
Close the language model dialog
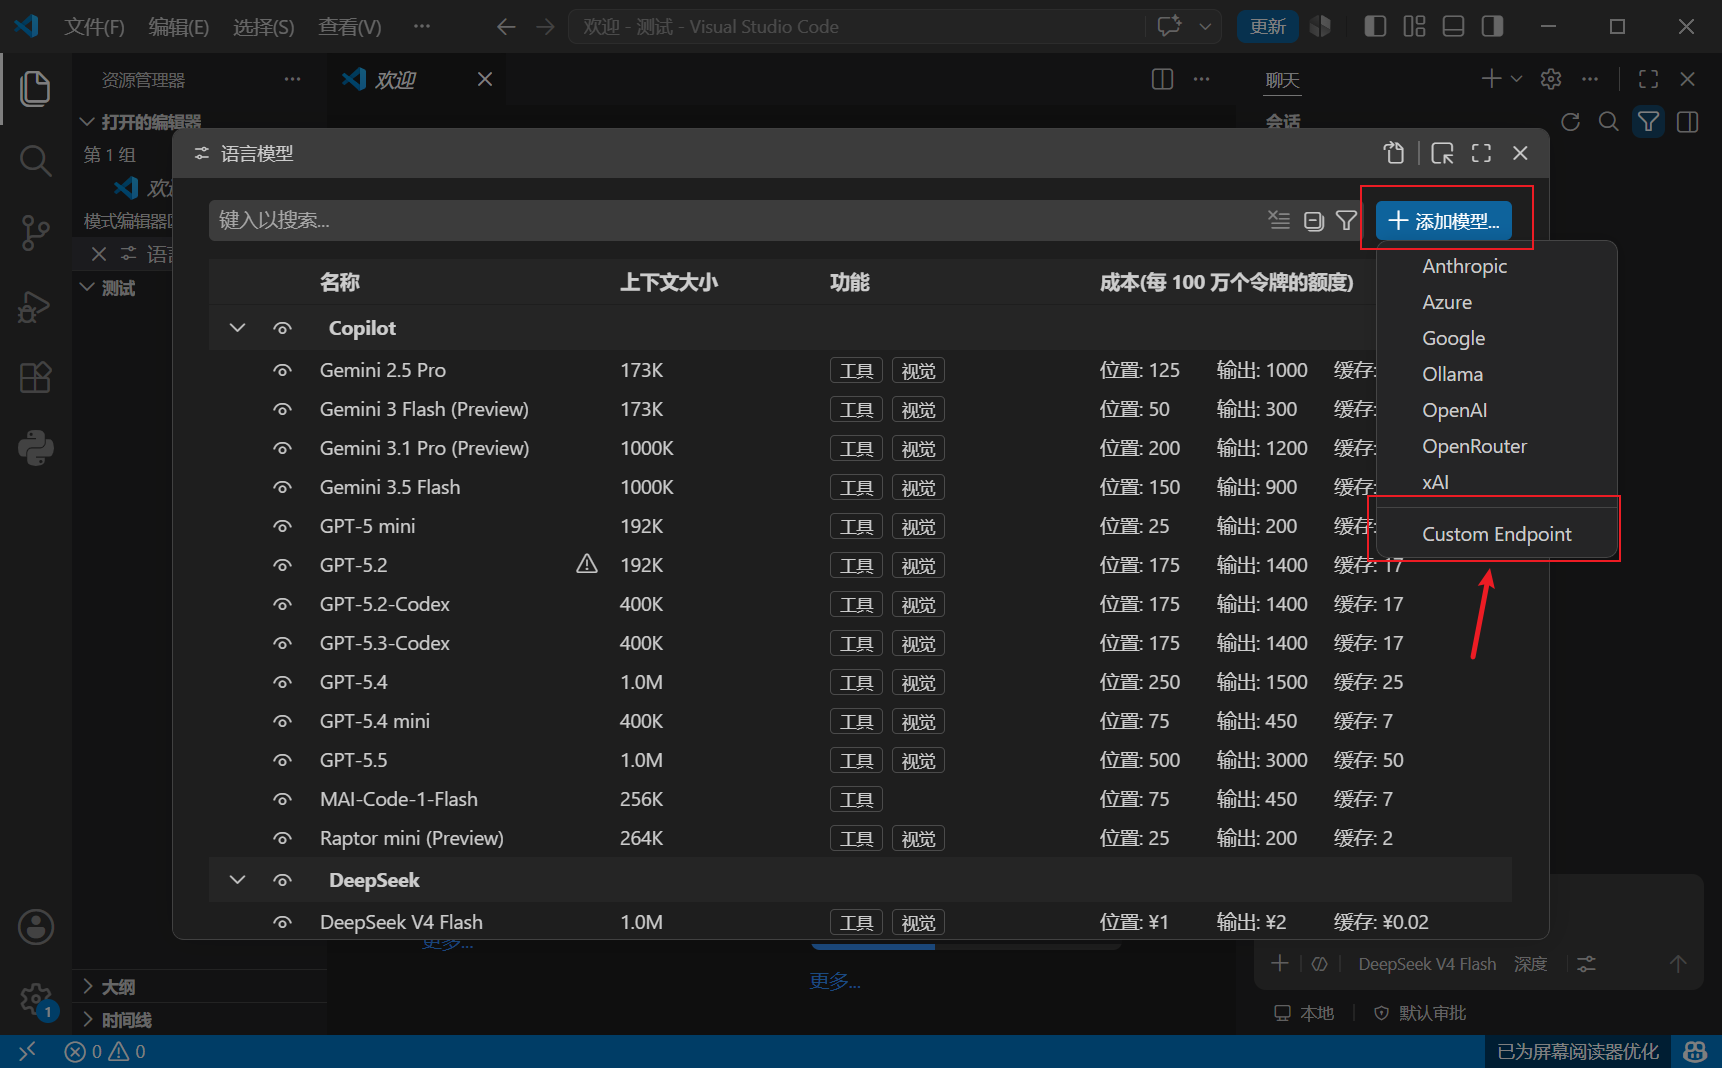click(x=1520, y=153)
